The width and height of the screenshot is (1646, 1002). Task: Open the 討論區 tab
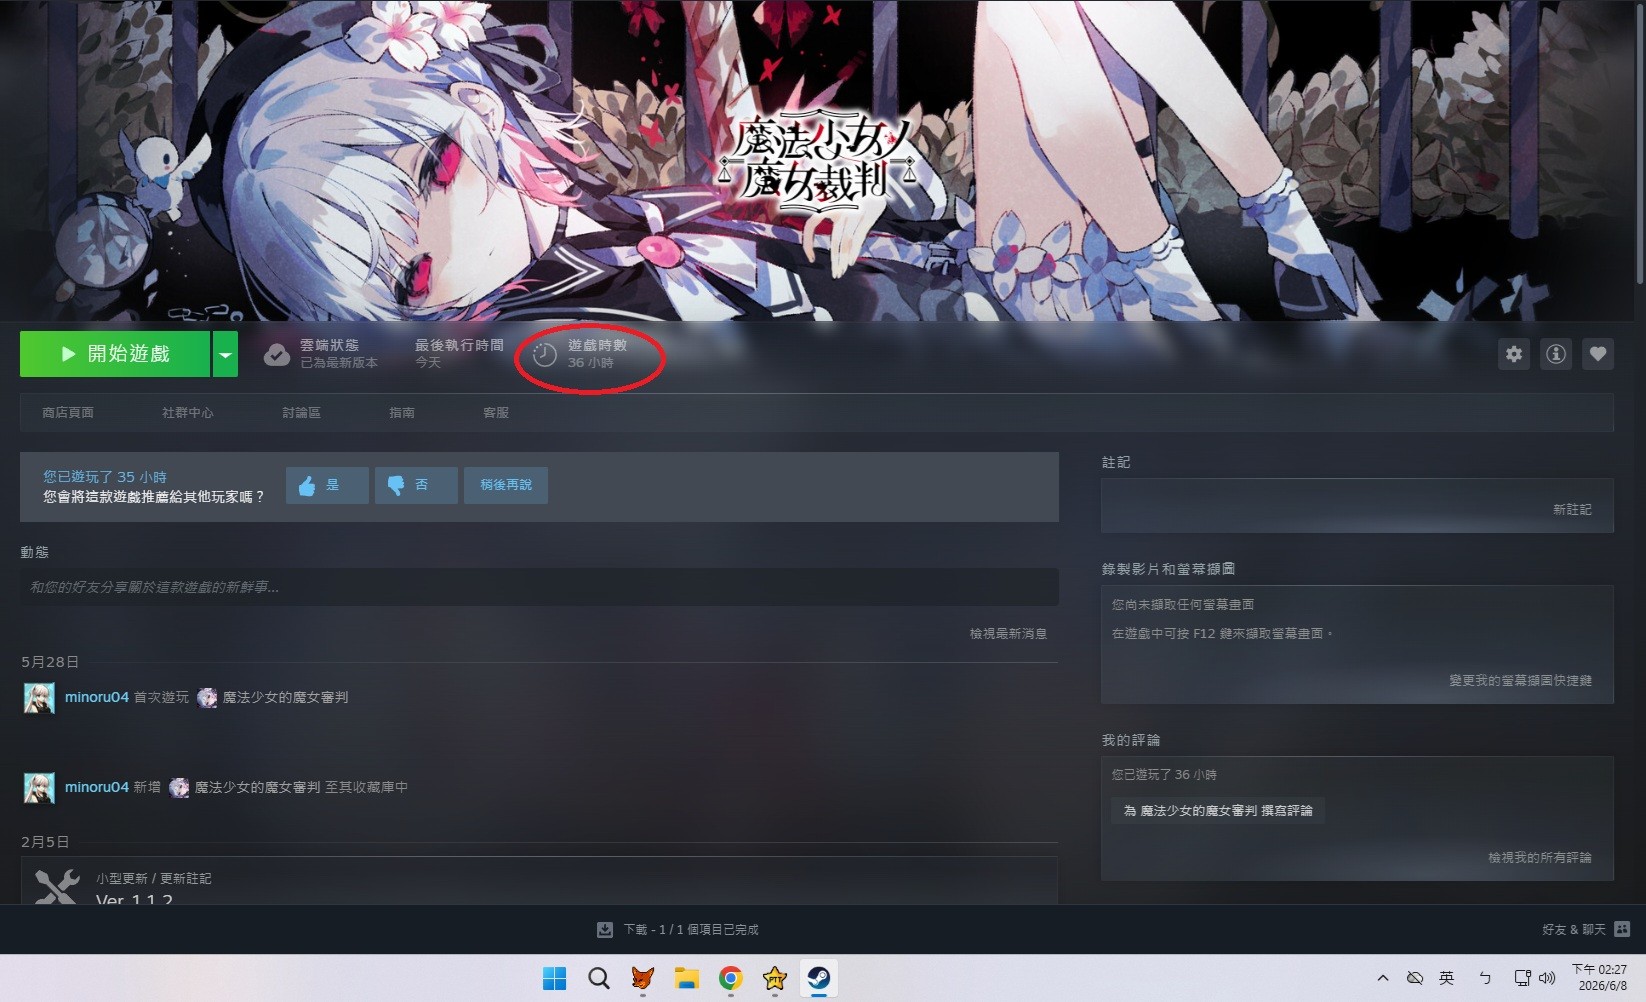301,413
